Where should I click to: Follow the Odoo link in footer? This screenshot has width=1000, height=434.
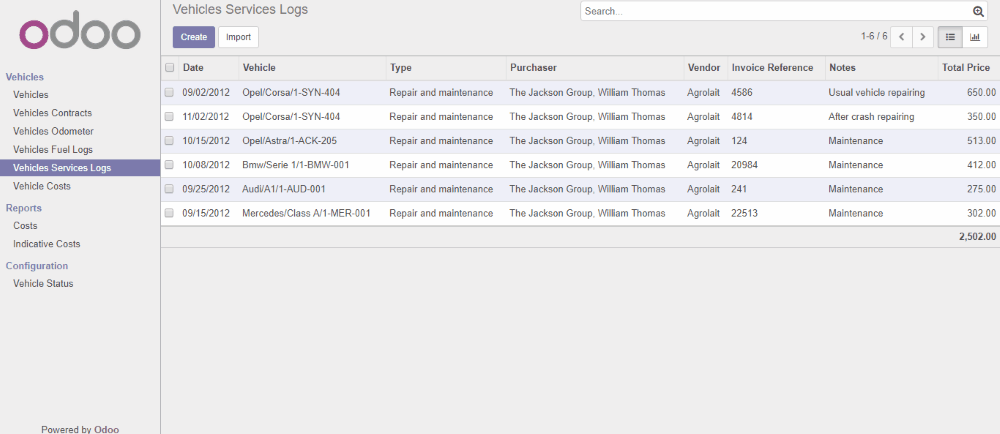pos(107,430)
